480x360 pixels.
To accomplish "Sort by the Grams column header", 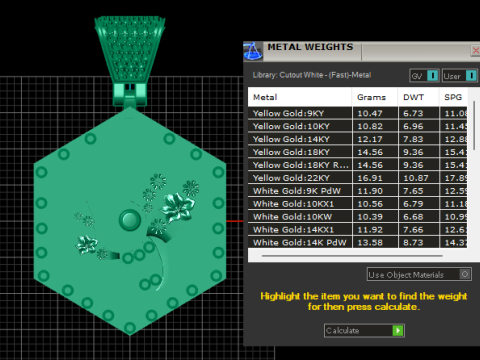I will (375, 97).
